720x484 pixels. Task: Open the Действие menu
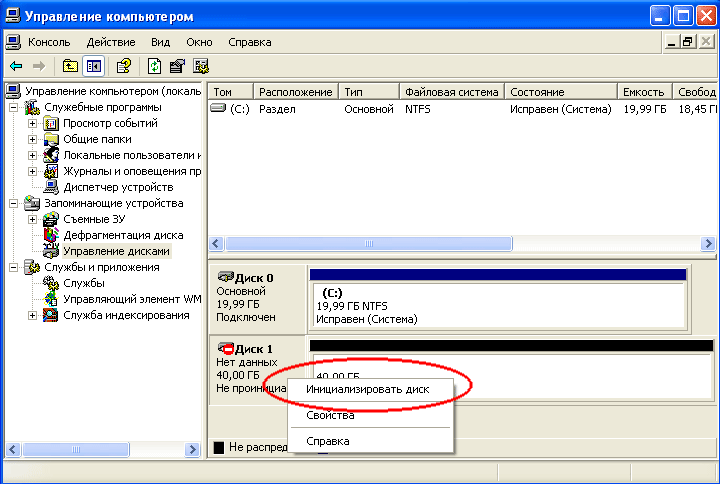[x=110, y=42]
